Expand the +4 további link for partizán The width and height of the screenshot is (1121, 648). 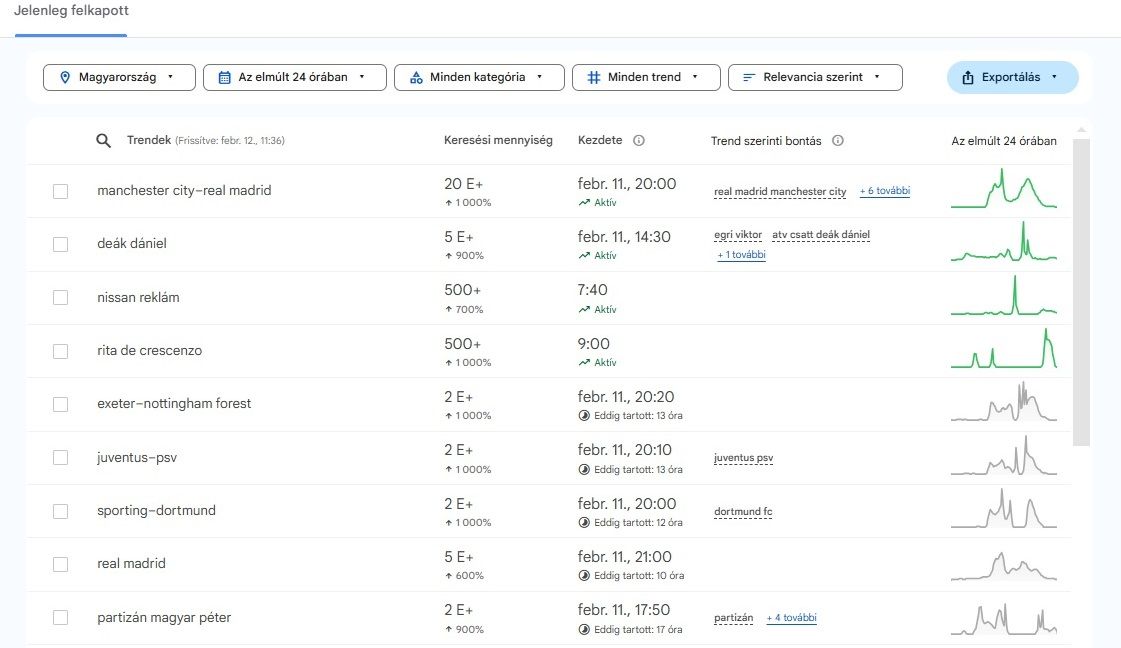click(x=791, y=618)
